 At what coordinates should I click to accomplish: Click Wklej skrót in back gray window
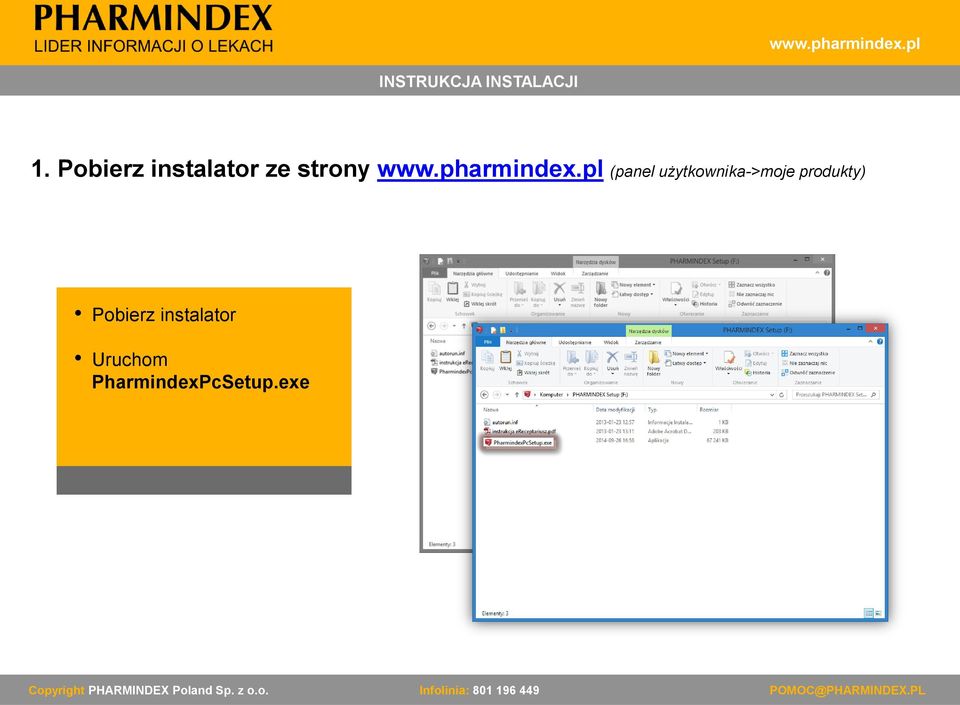481,304
